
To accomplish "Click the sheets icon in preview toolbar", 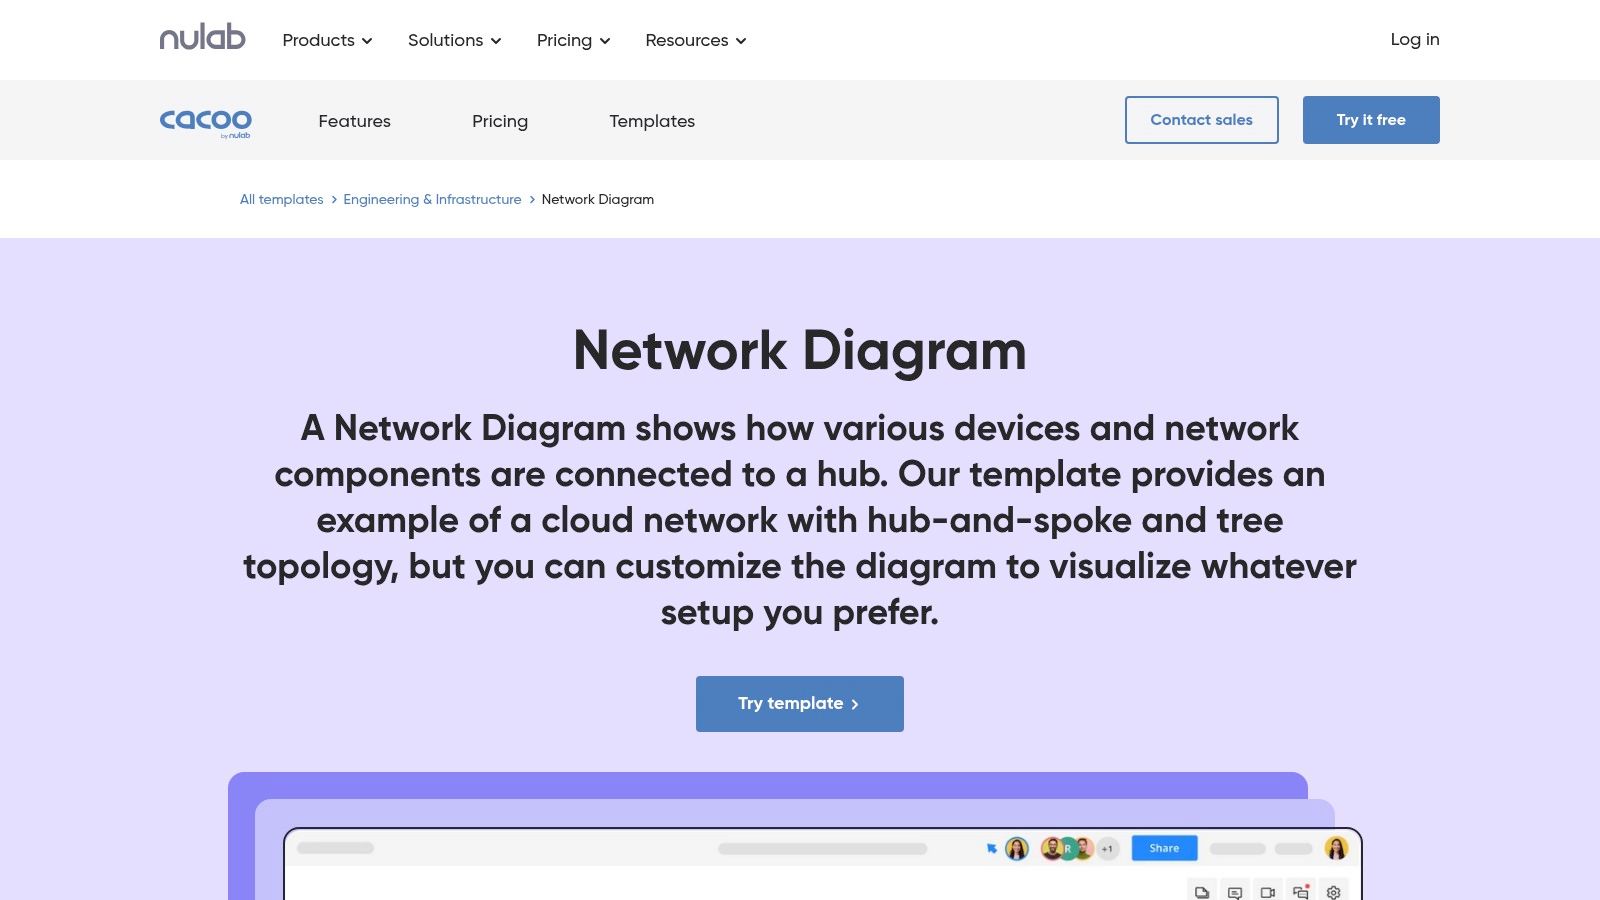I will [x=1202, y=892].
